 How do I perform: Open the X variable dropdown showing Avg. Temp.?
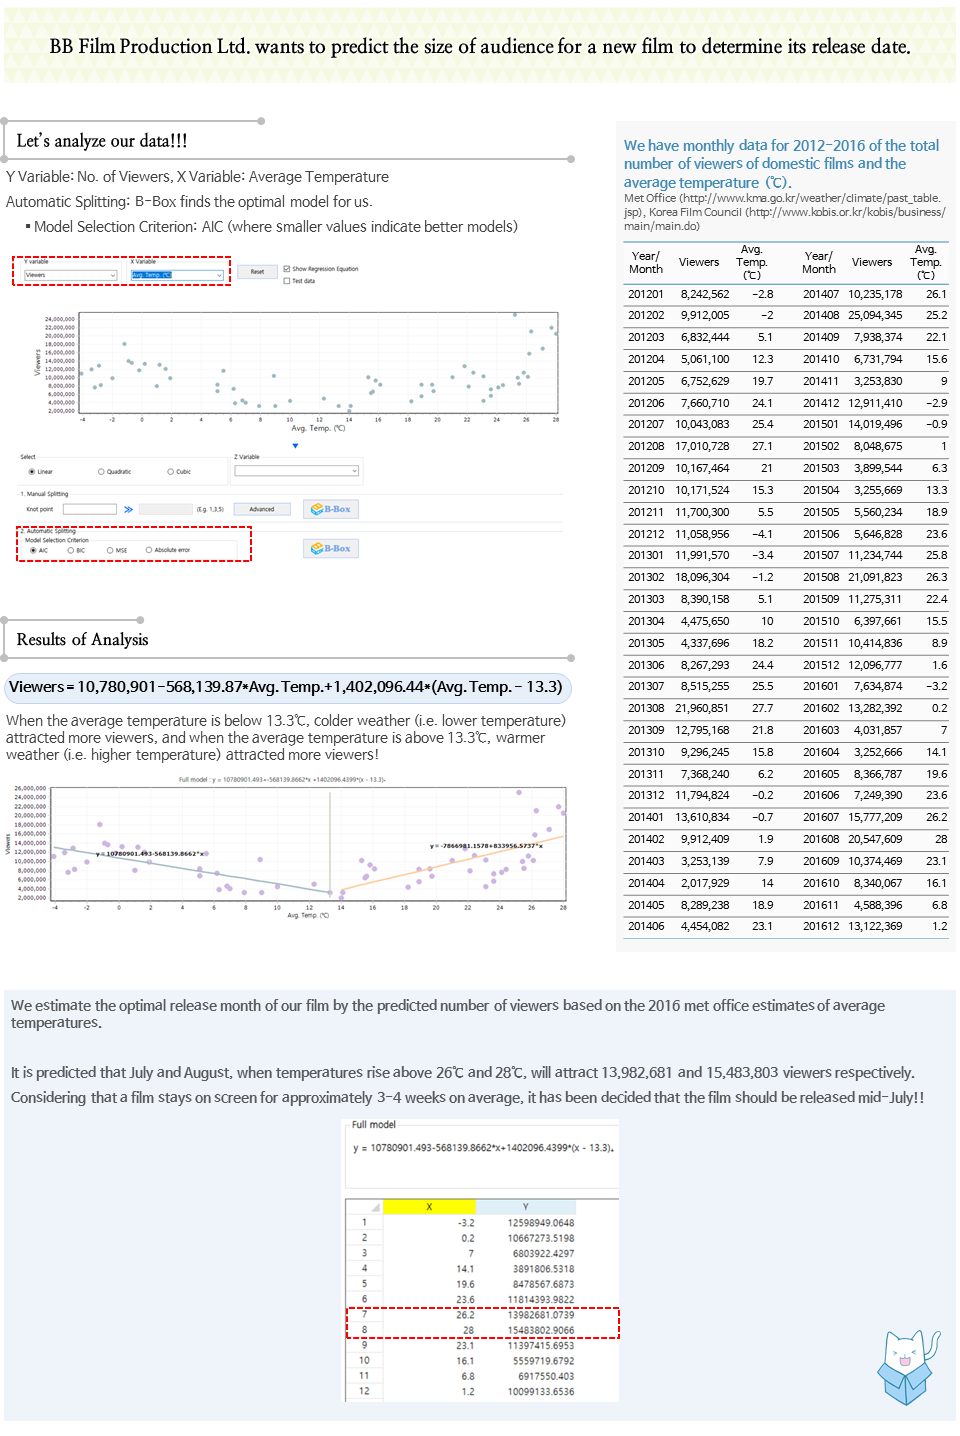(177, 275)
